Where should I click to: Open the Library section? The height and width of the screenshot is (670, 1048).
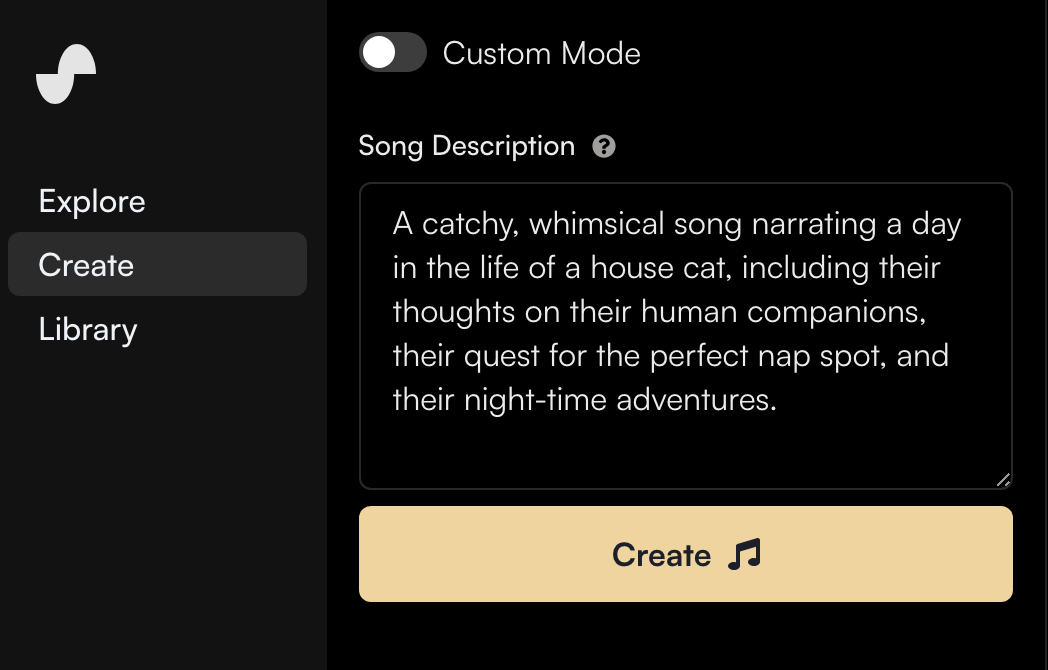[88, 330]
